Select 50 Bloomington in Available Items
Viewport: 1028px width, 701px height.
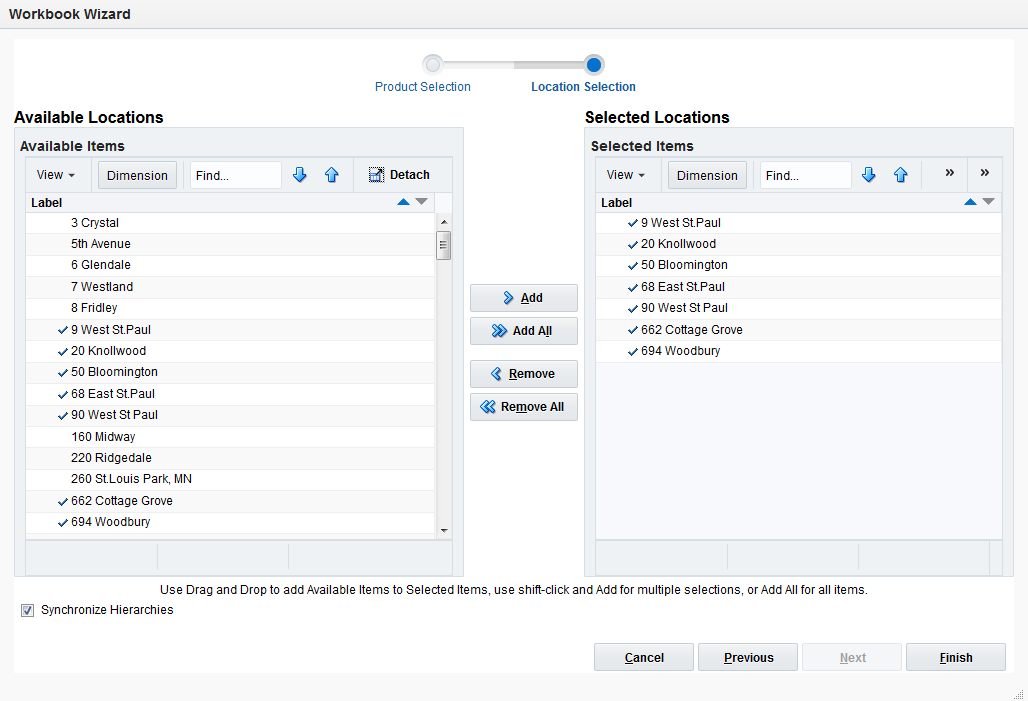click(230, 372)
